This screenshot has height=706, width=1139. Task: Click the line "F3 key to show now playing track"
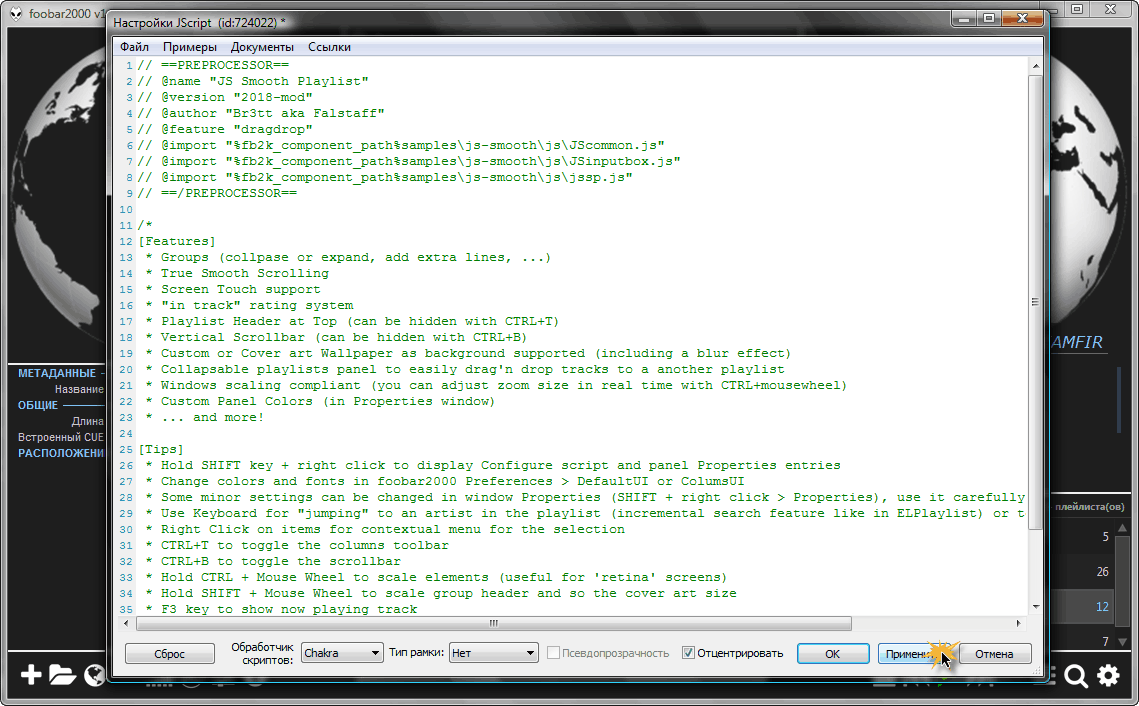tap(281, 609)
